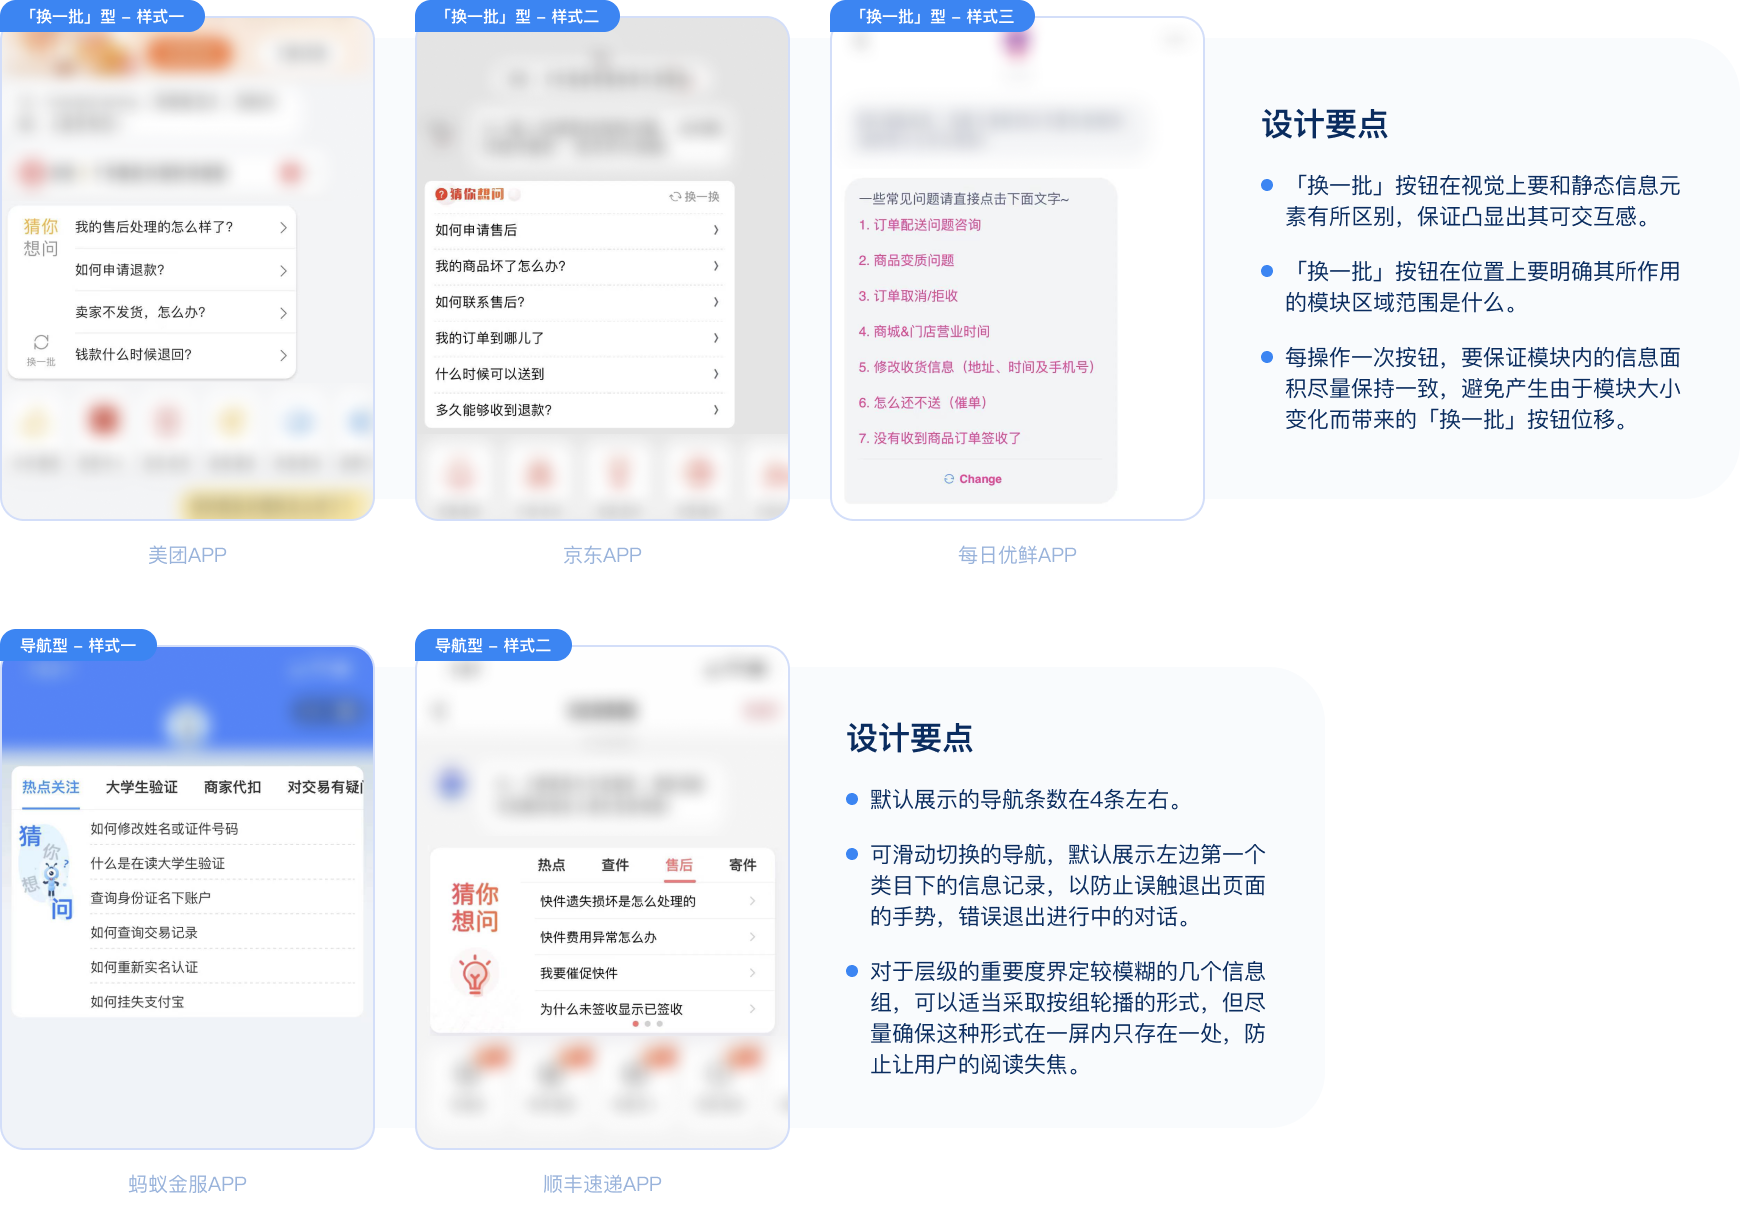Expand arrow beside 如何申请售后
Viewport: 1740px width, 1228px height.
pos(716,230)
